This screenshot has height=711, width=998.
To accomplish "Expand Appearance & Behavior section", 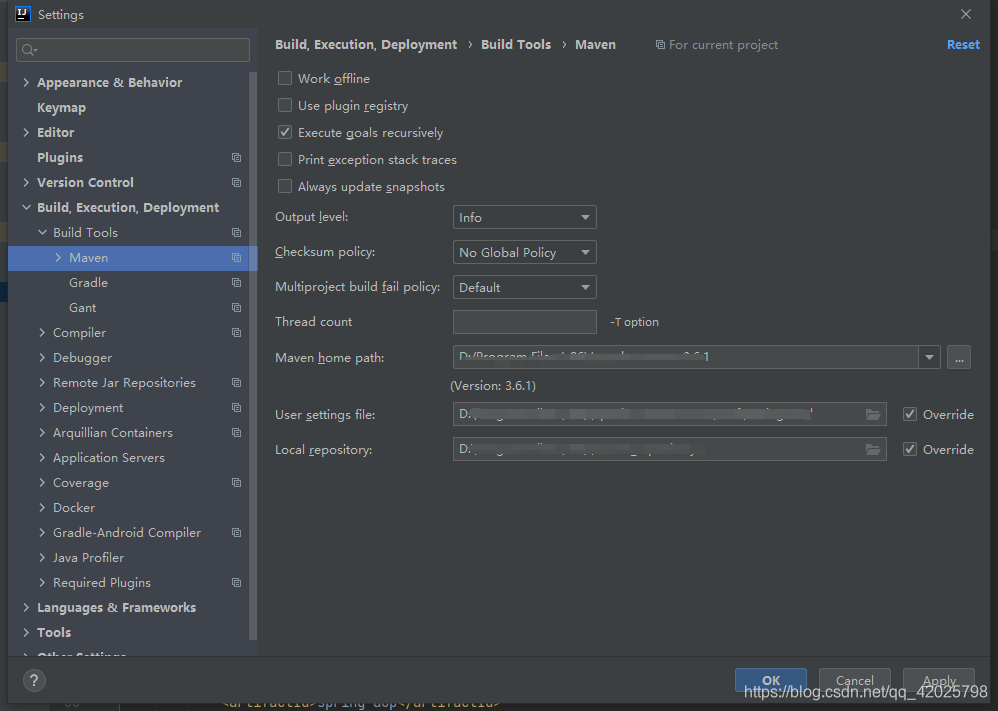I will tap(26, 82).
